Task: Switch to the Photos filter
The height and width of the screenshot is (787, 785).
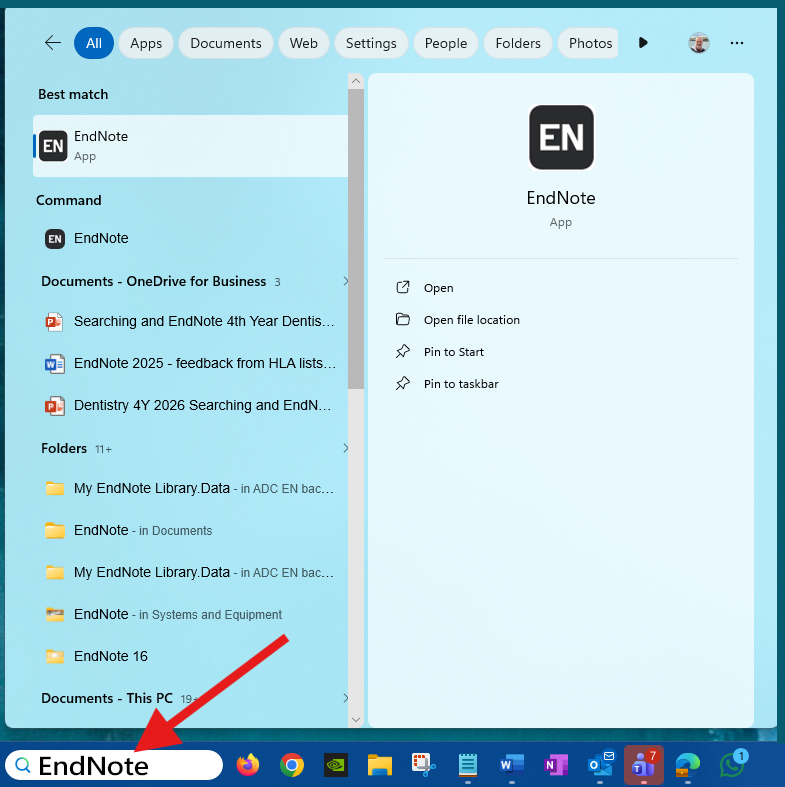Action: point(588,43)
